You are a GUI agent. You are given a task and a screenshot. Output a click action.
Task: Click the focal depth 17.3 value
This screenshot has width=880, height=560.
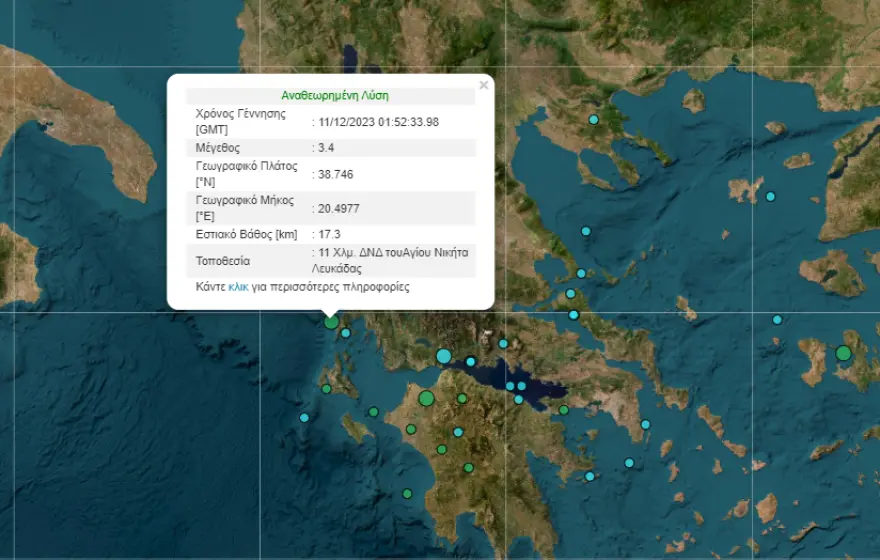pyautogui.click(x=329, y=234)
